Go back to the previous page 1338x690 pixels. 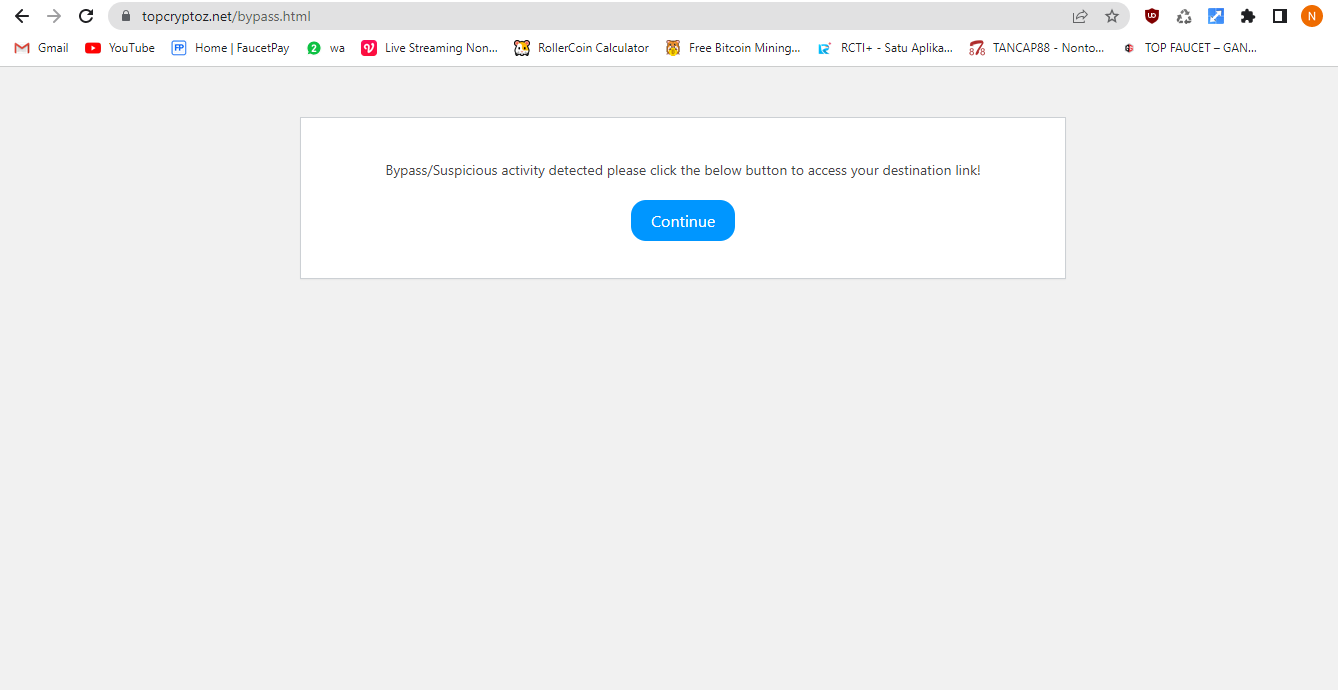(x=21, y=16)
